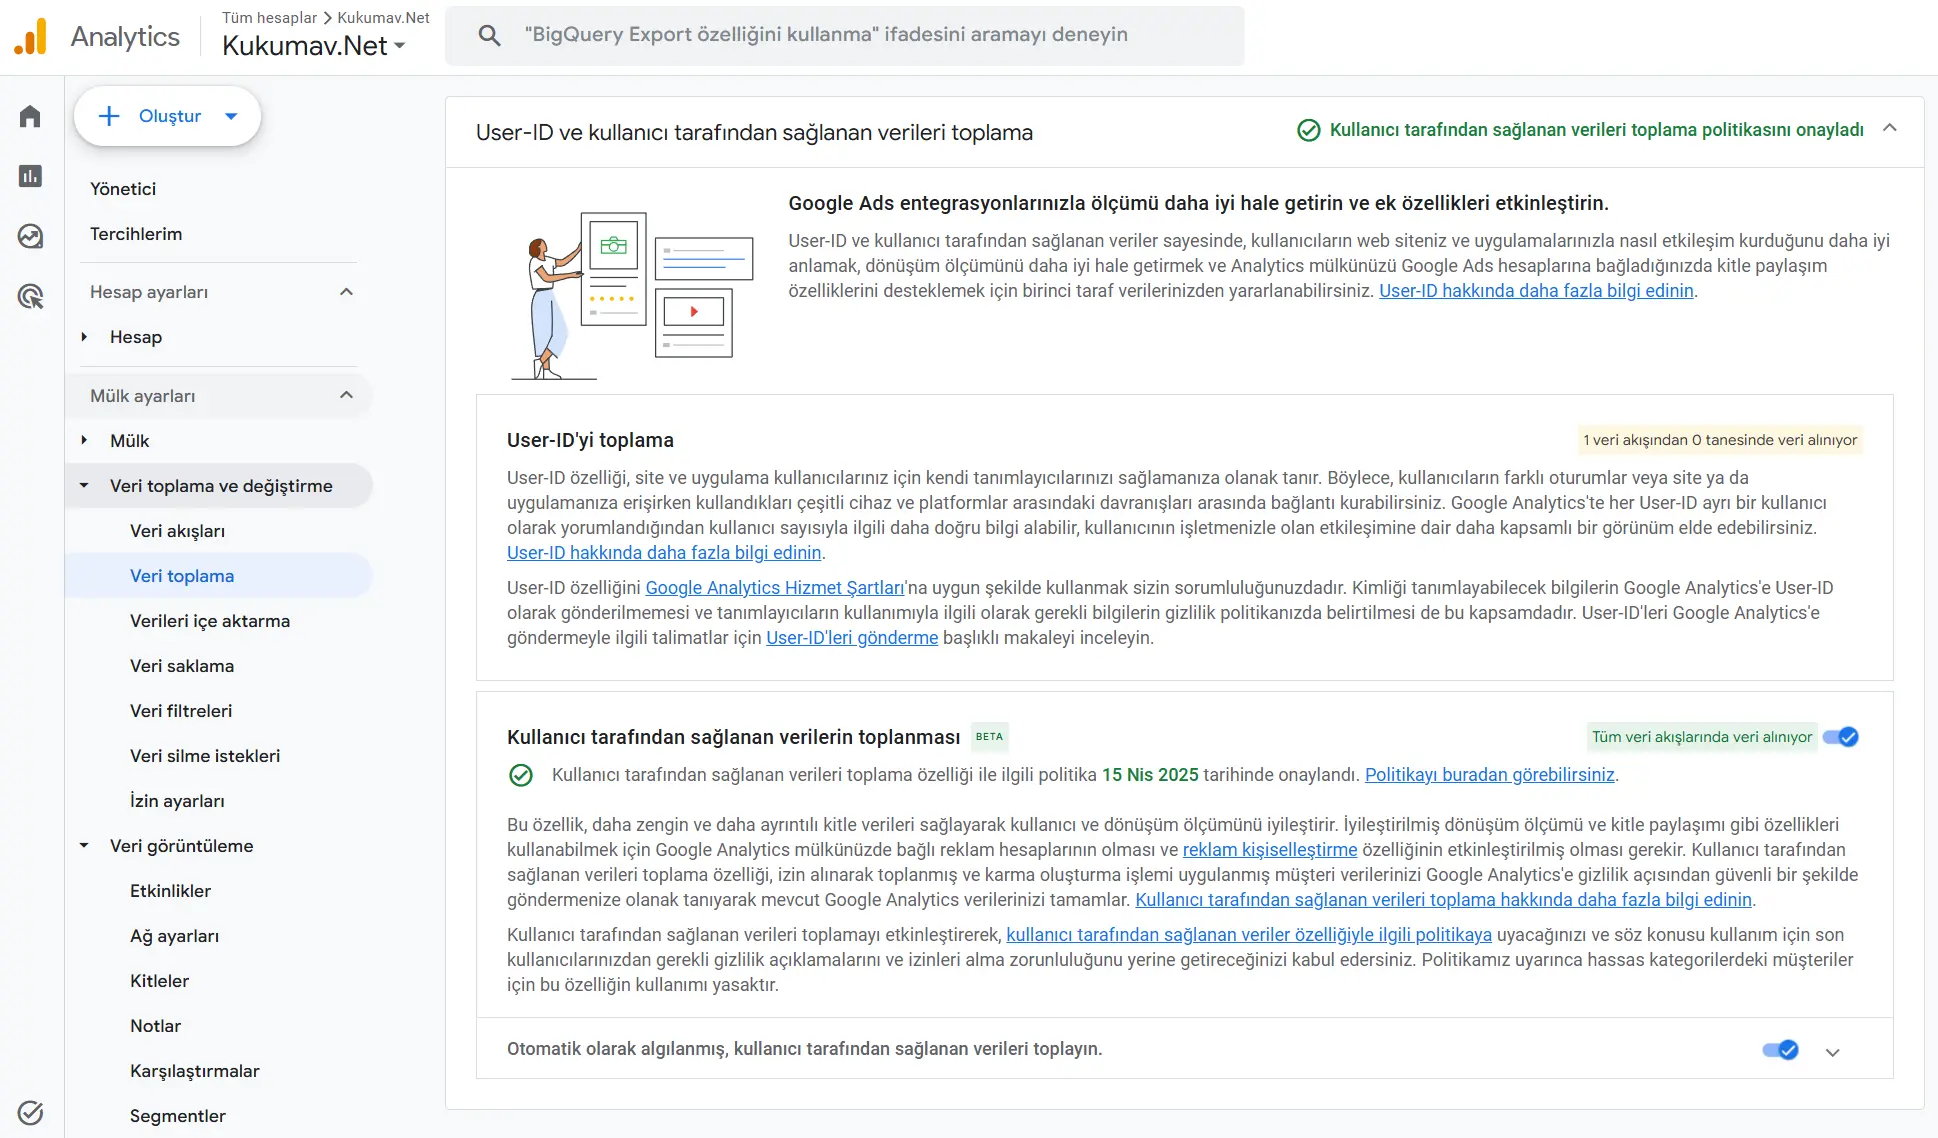The width and height of the screenshot is (1938, 1138).
Task: Expand the Mülk tree item
Action: click(x=84, y=441)
